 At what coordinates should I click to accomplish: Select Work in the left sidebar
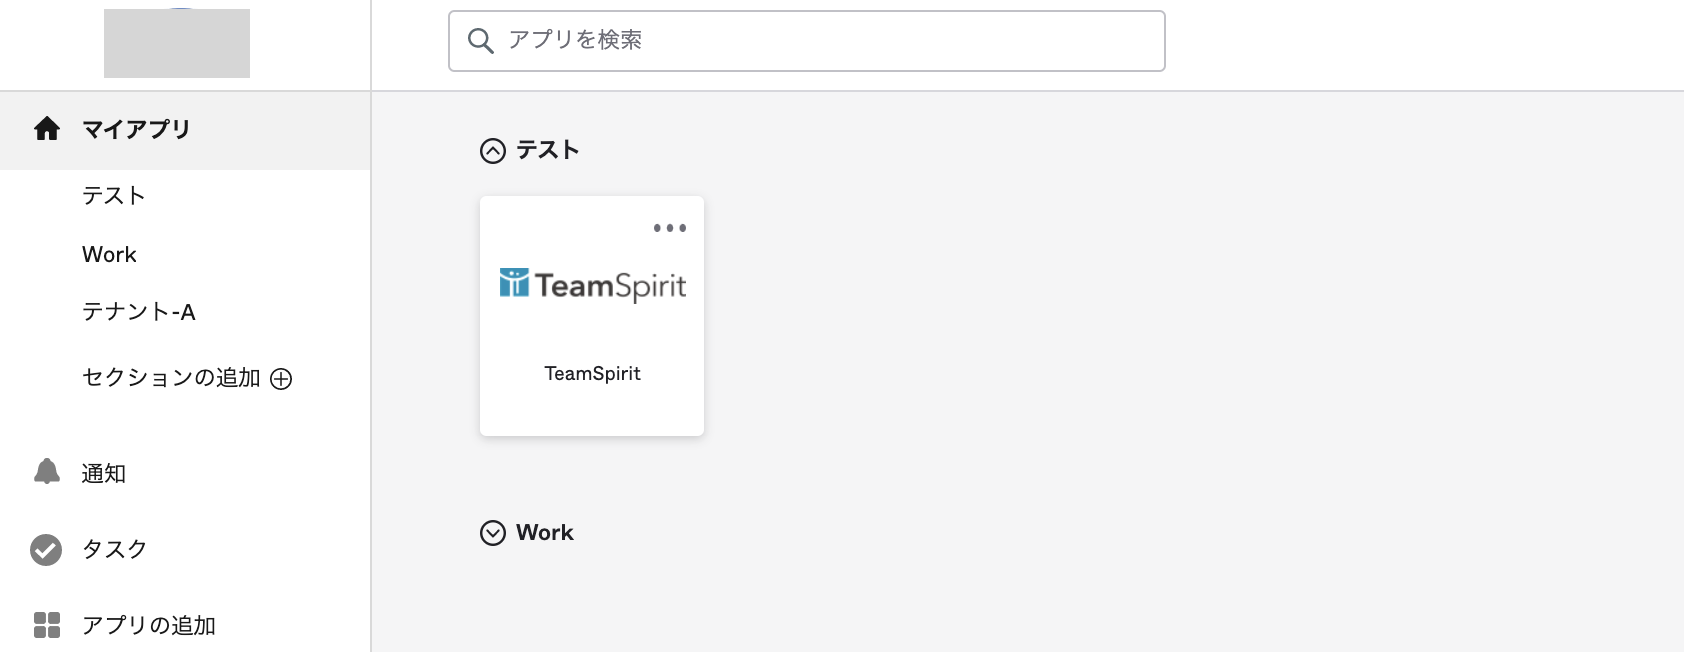tap(109, 254)
